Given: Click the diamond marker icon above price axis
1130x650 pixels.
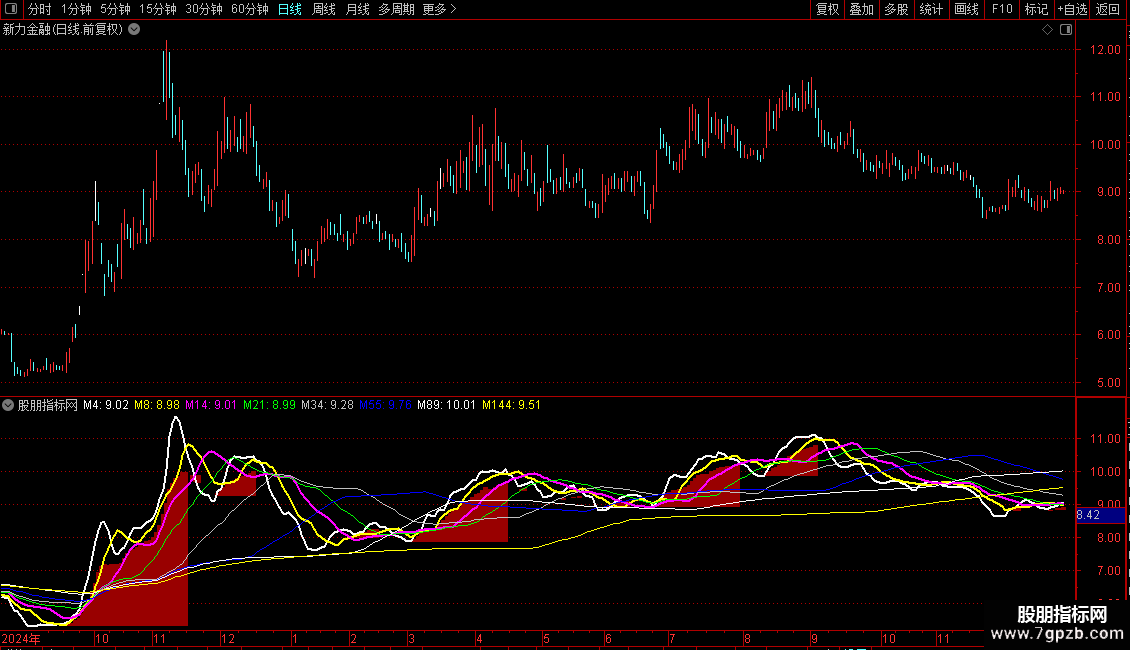Looking at the screenshot, I should pos(1047,30).
